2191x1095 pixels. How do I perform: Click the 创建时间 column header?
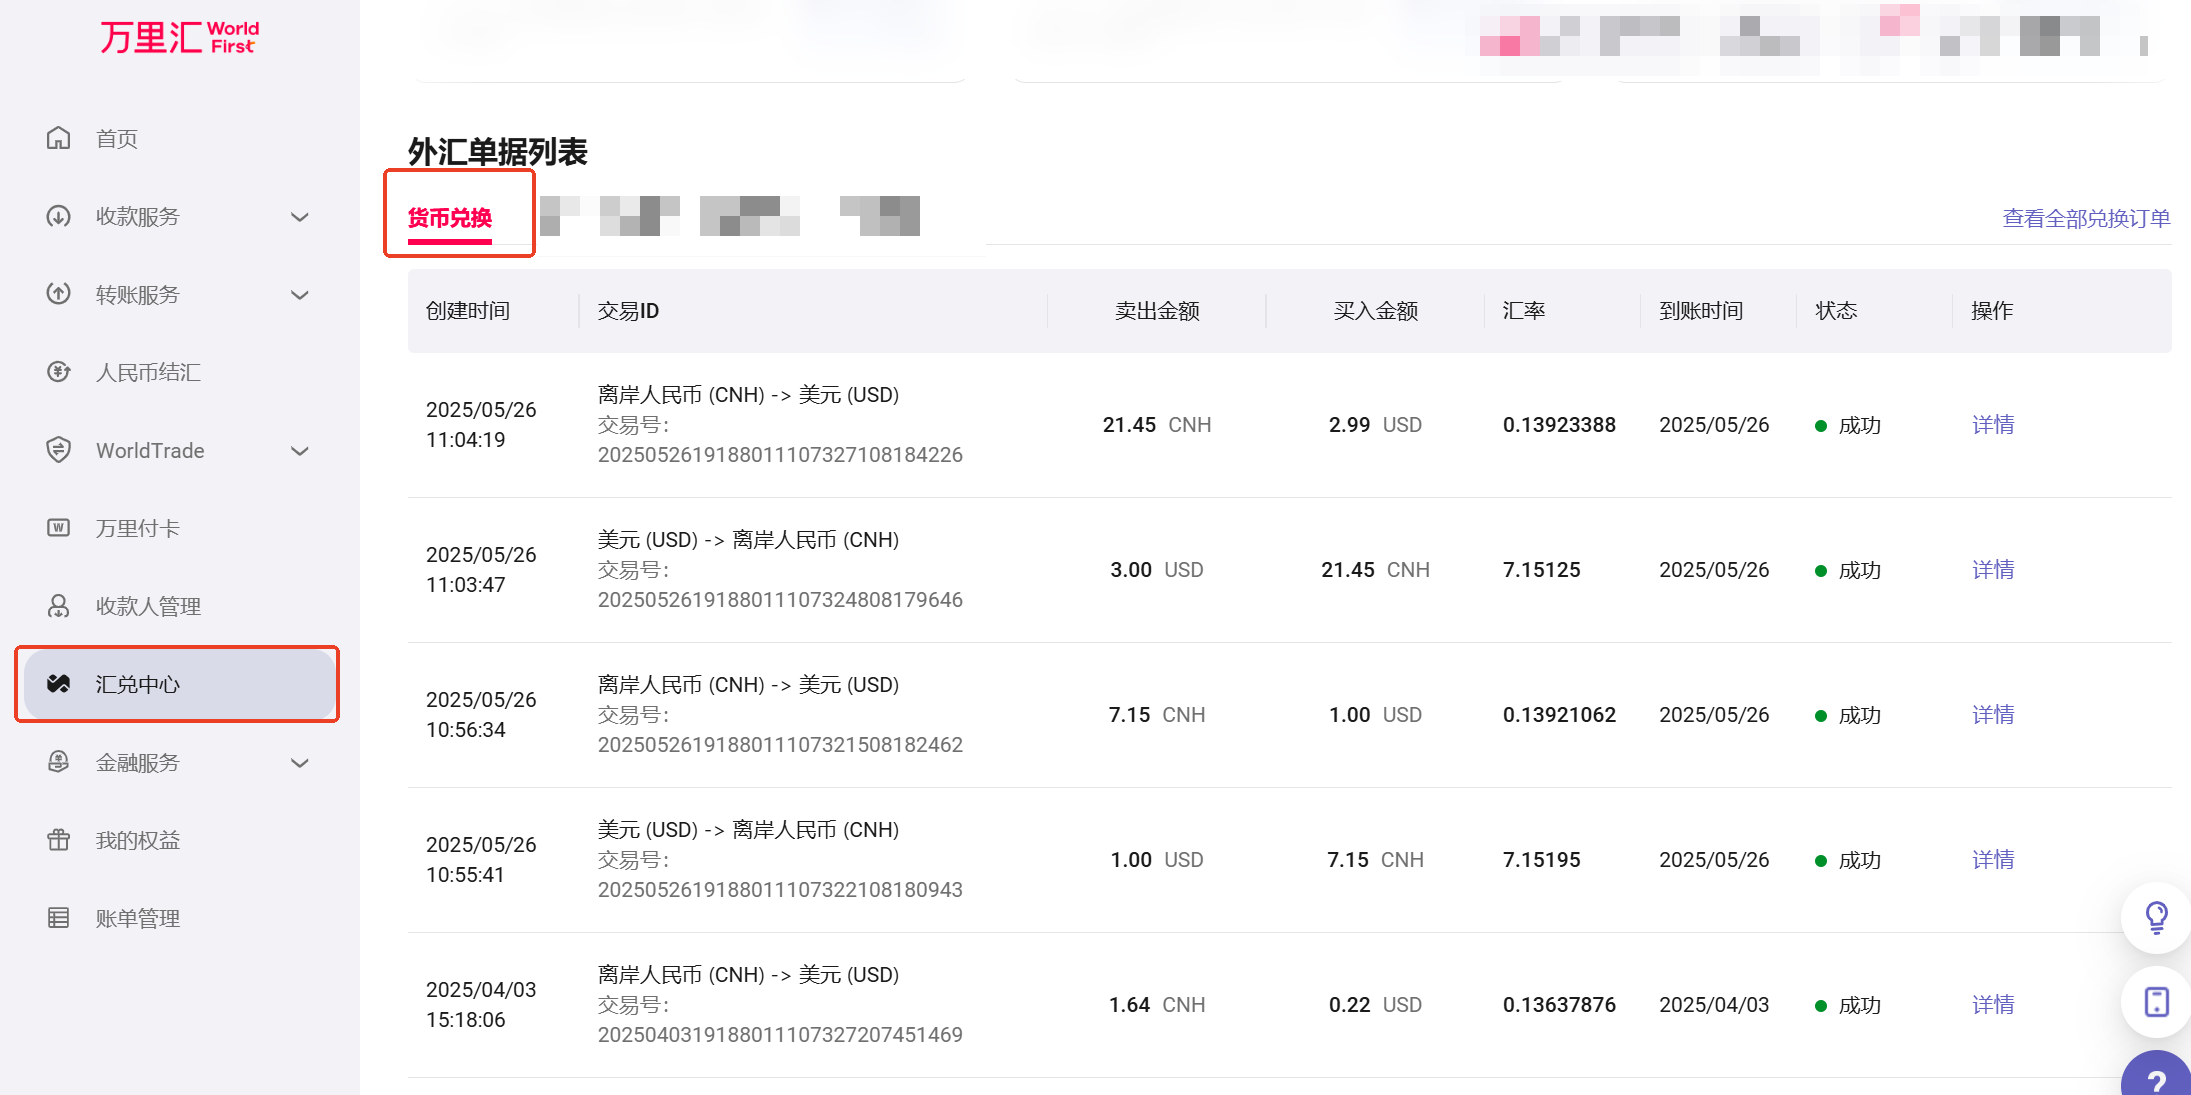[x=468, y=311]
